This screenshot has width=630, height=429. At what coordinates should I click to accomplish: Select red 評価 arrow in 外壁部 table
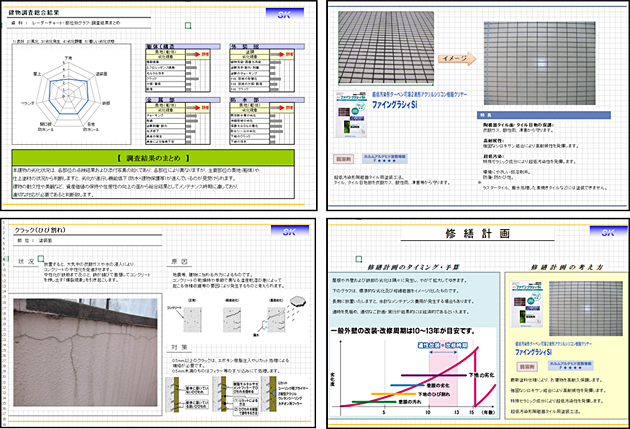(284, 54)
